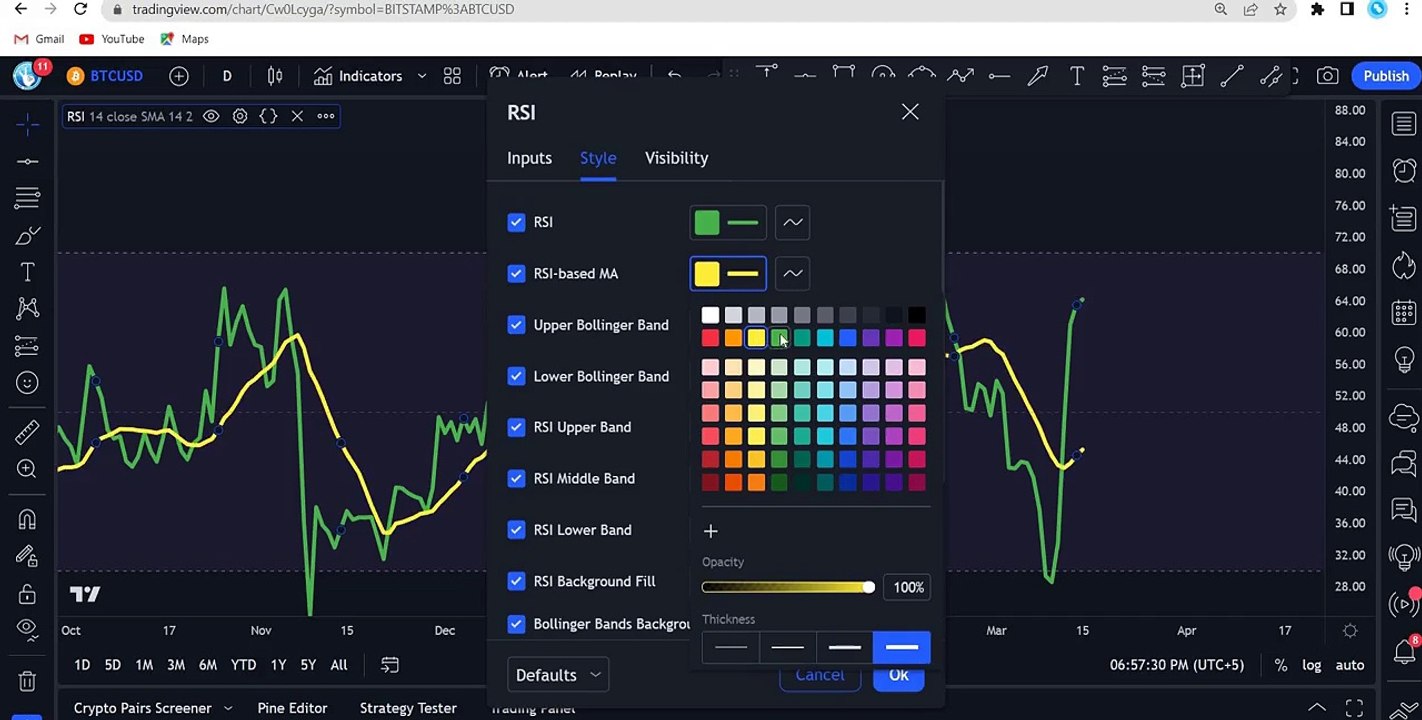Click the BTCUSD symbol search
This screenshot has width=1422, height=720.
(x=105, y=76)
